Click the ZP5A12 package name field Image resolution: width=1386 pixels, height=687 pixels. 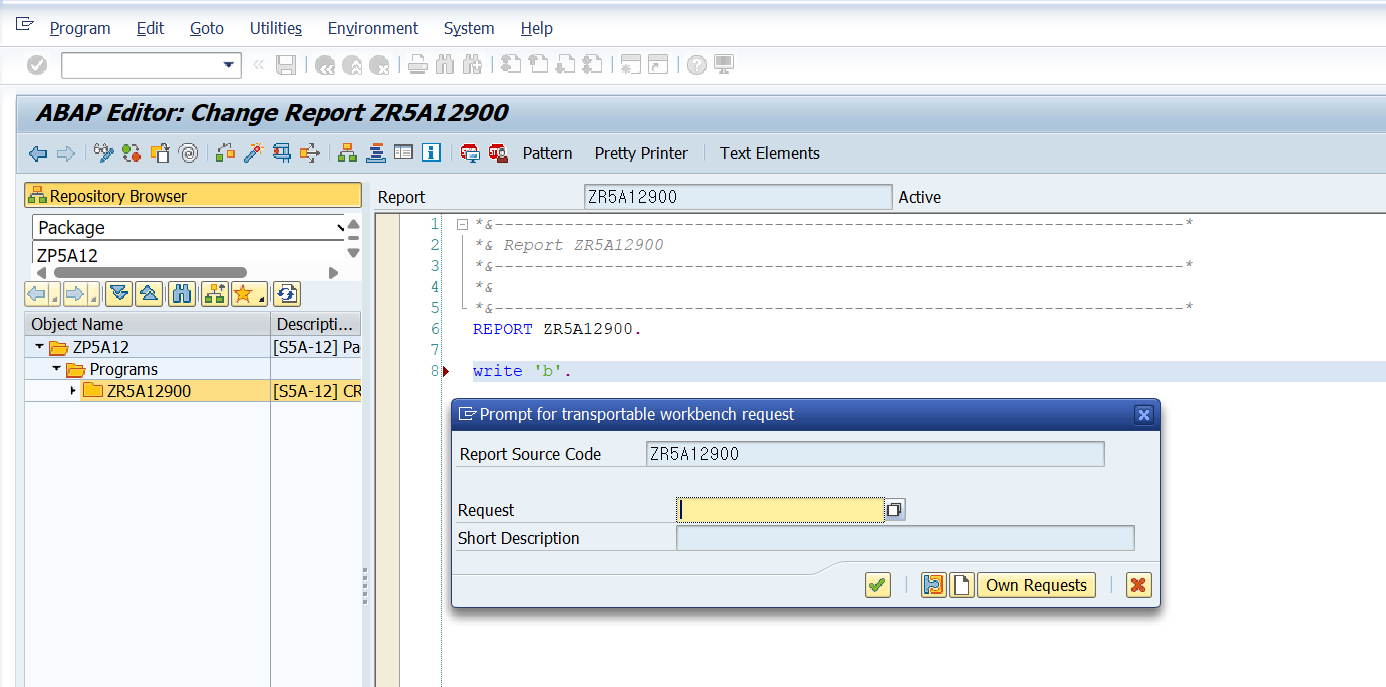pos(188,255)
